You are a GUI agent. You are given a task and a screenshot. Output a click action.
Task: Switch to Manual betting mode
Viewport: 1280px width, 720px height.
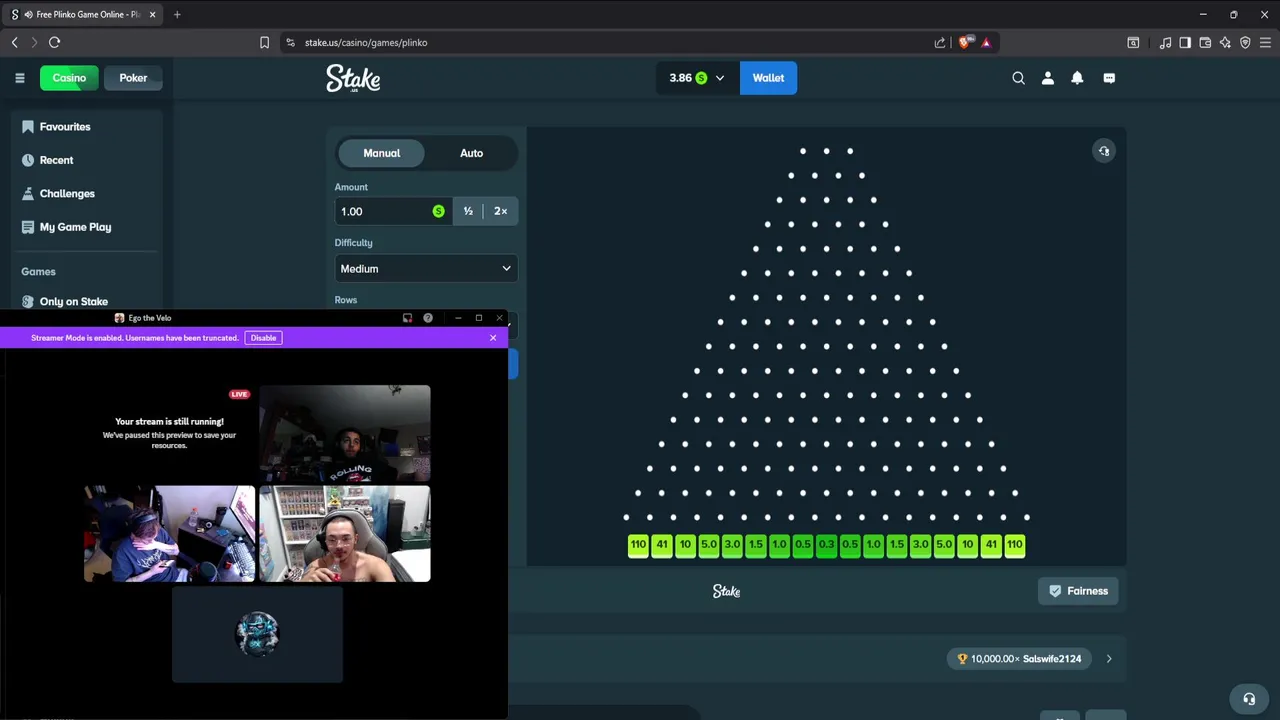click(381, 153)
